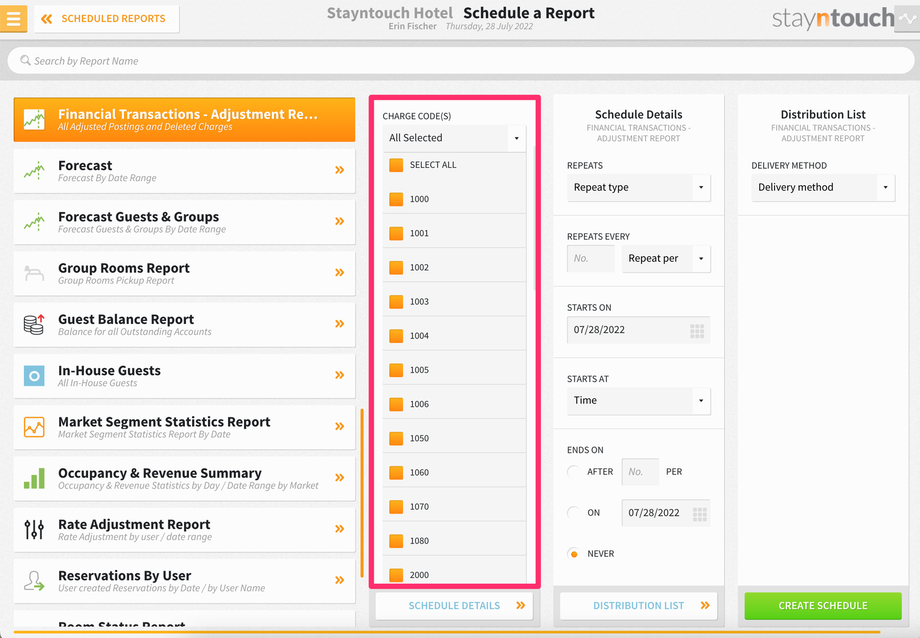920x638 pixels.
Task: Click the Reservations By User row arrow
Action: coord(340,580)
